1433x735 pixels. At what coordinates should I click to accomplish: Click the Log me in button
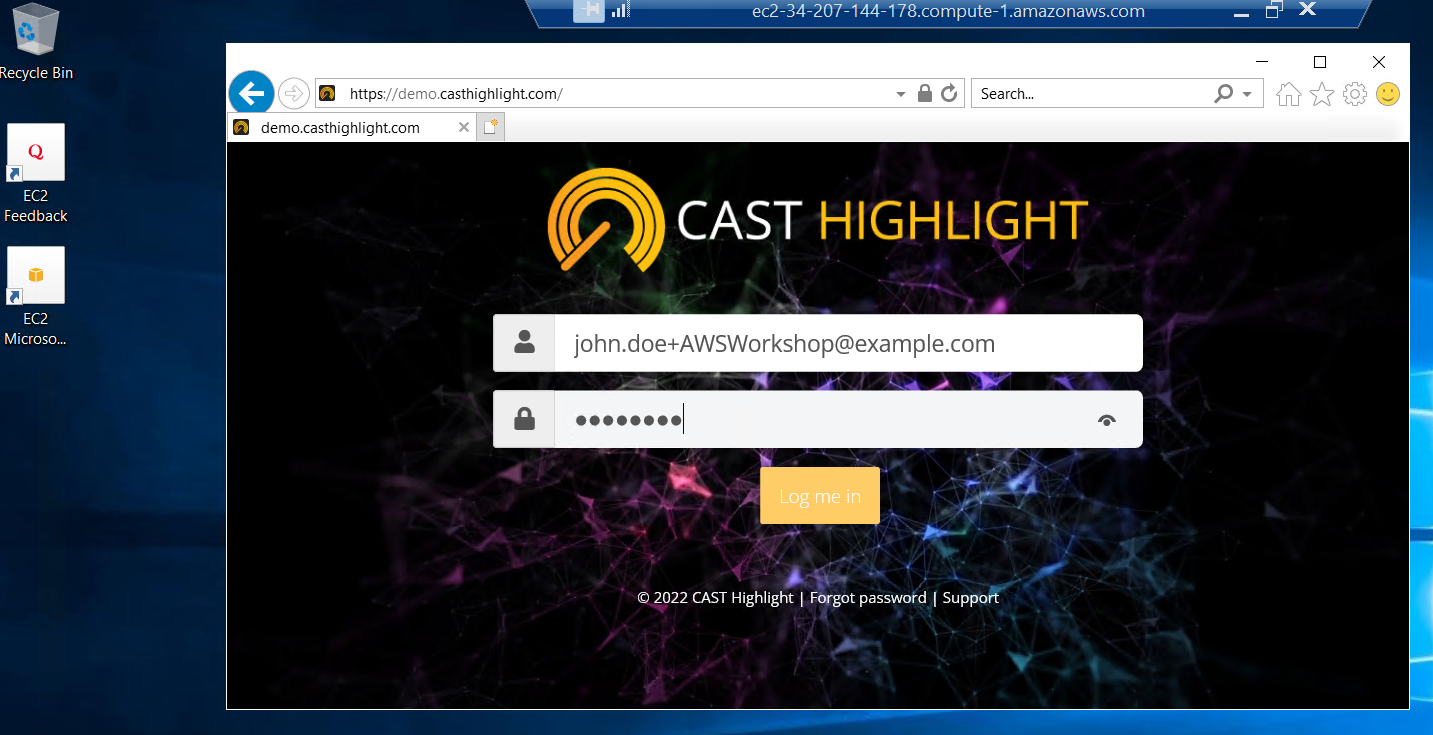(820, 495)
